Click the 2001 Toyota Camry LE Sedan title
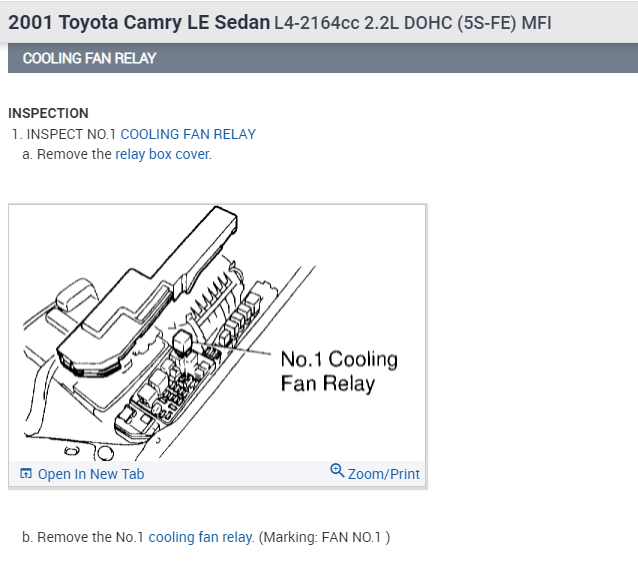 click(139, 22)
